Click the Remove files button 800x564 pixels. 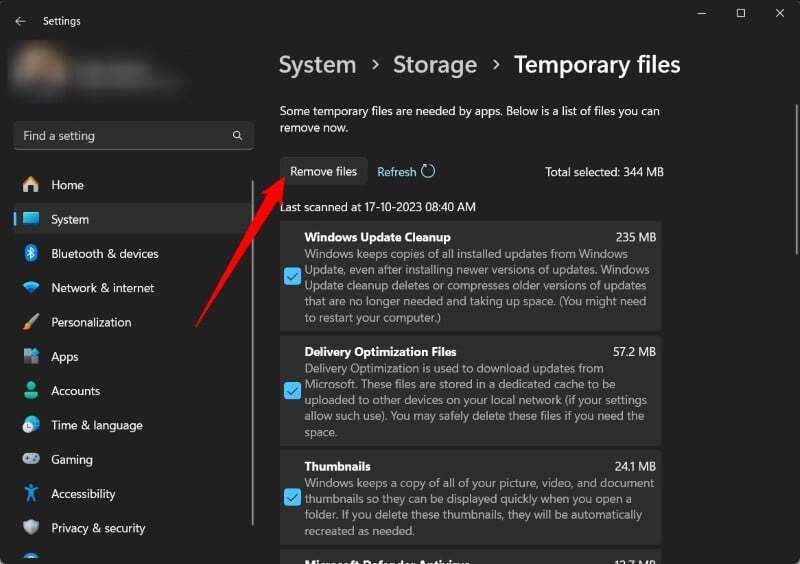pos(323,171)
